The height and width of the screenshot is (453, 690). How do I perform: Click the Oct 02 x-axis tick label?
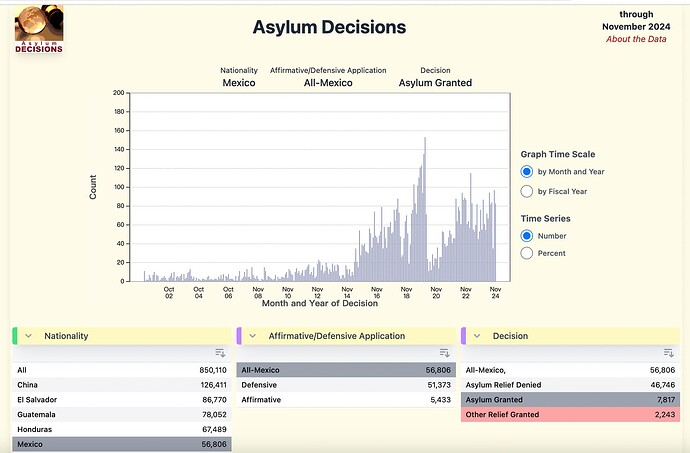[x=169, y=292]
